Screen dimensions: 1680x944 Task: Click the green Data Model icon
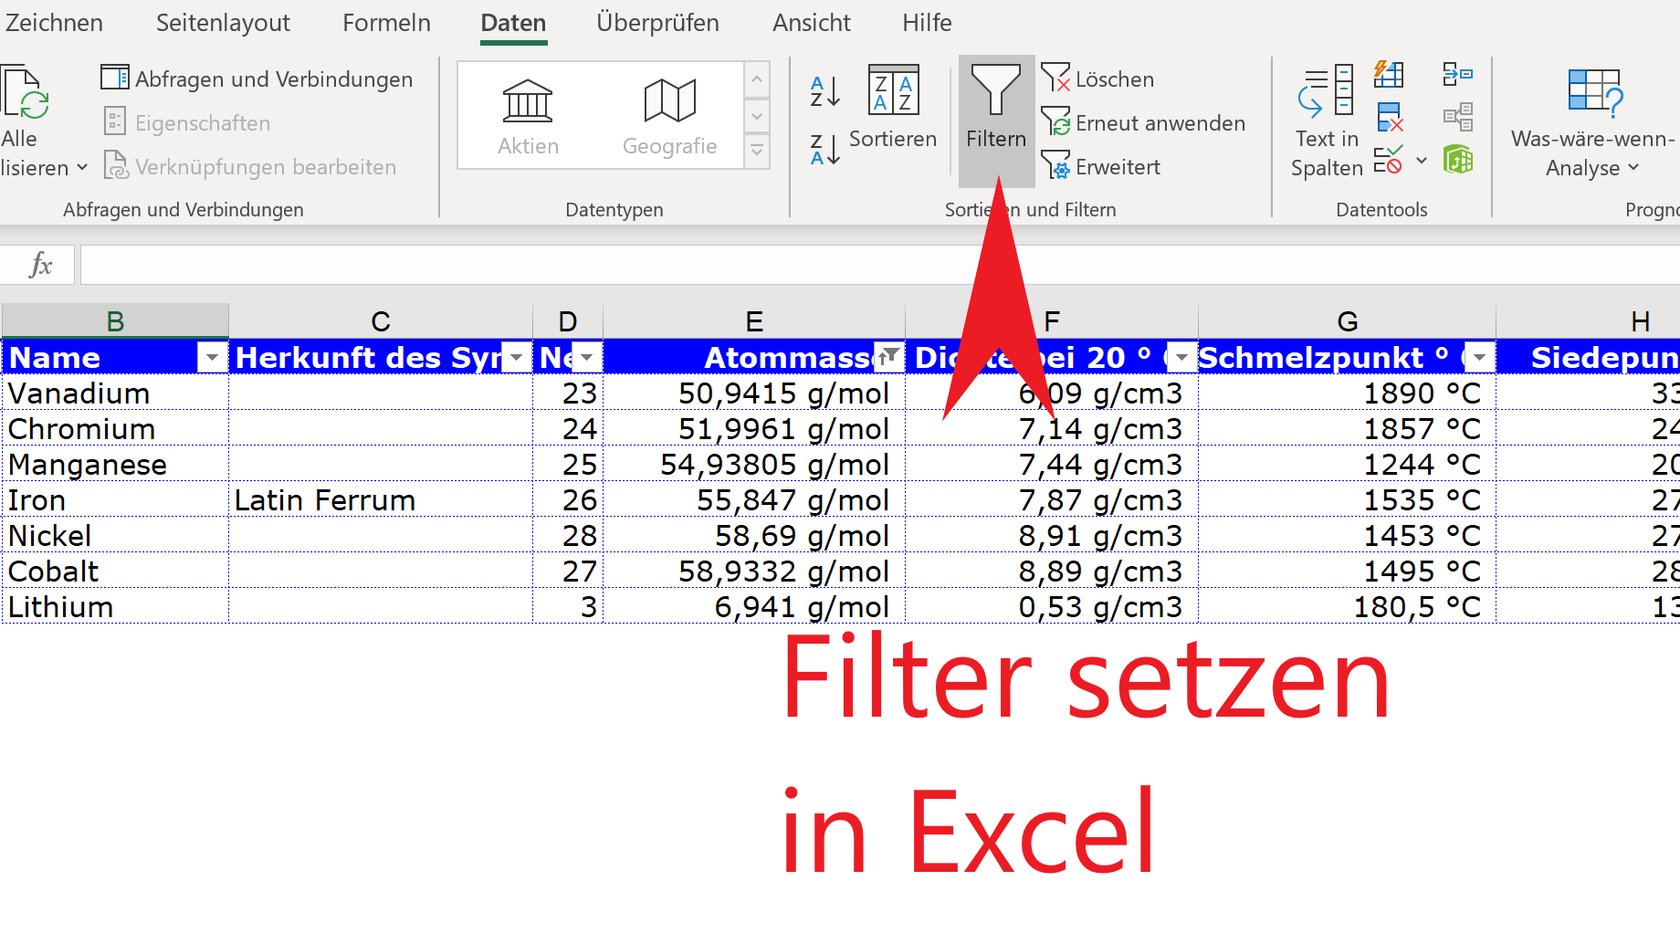click(1458, 160)
